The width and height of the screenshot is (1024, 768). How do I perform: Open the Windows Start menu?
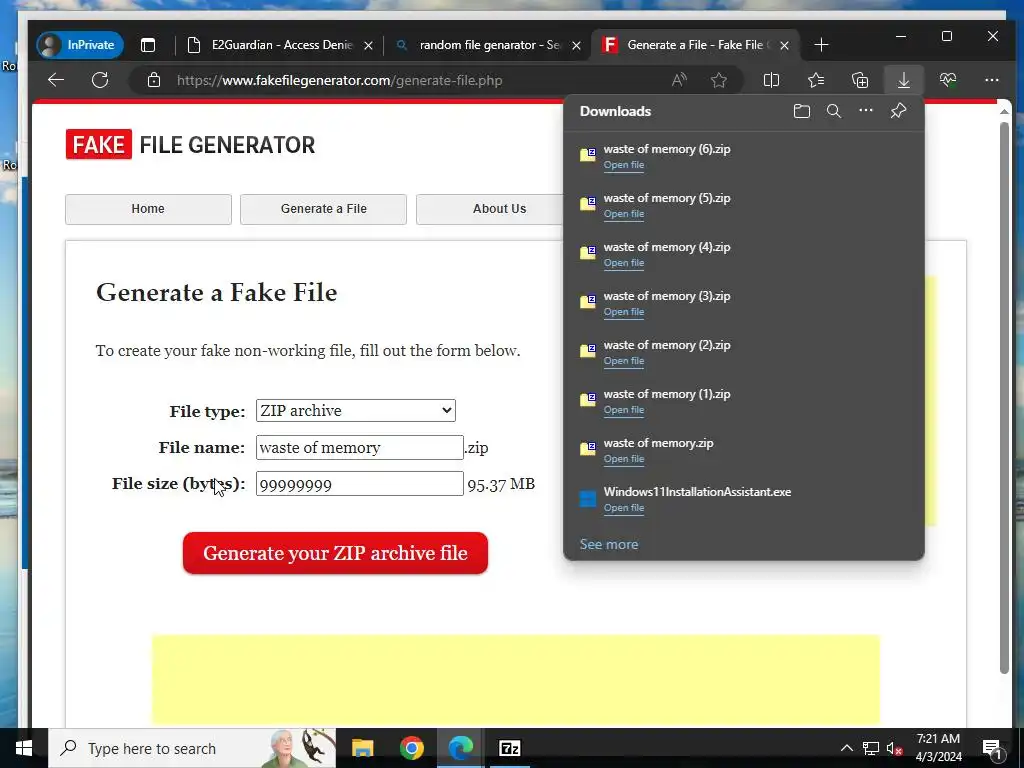(x=24, y=748)
